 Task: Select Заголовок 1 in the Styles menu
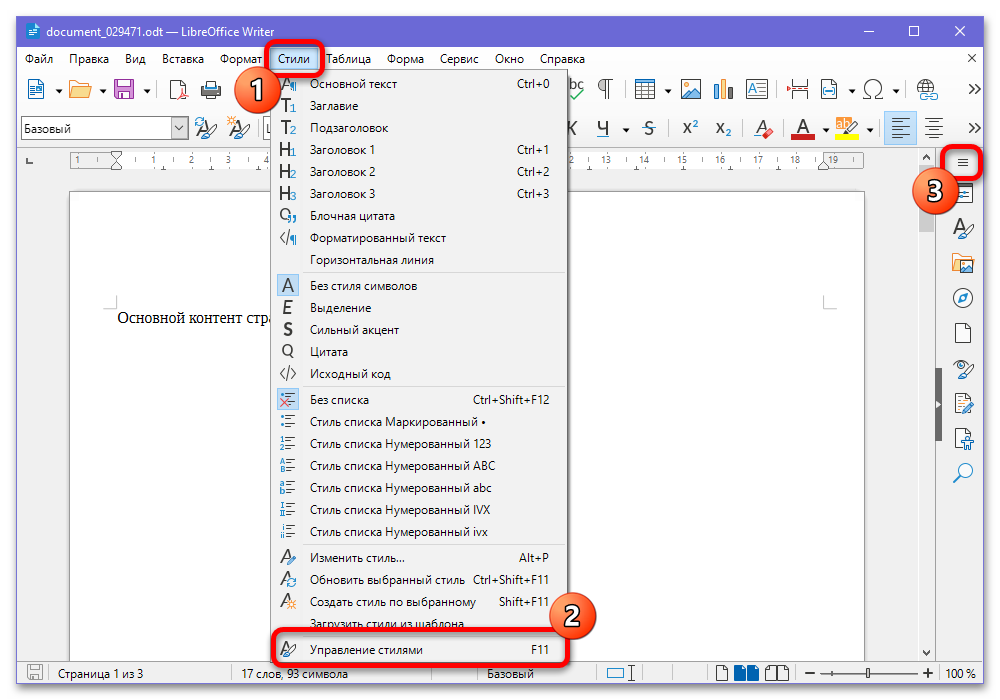(419, 150)
